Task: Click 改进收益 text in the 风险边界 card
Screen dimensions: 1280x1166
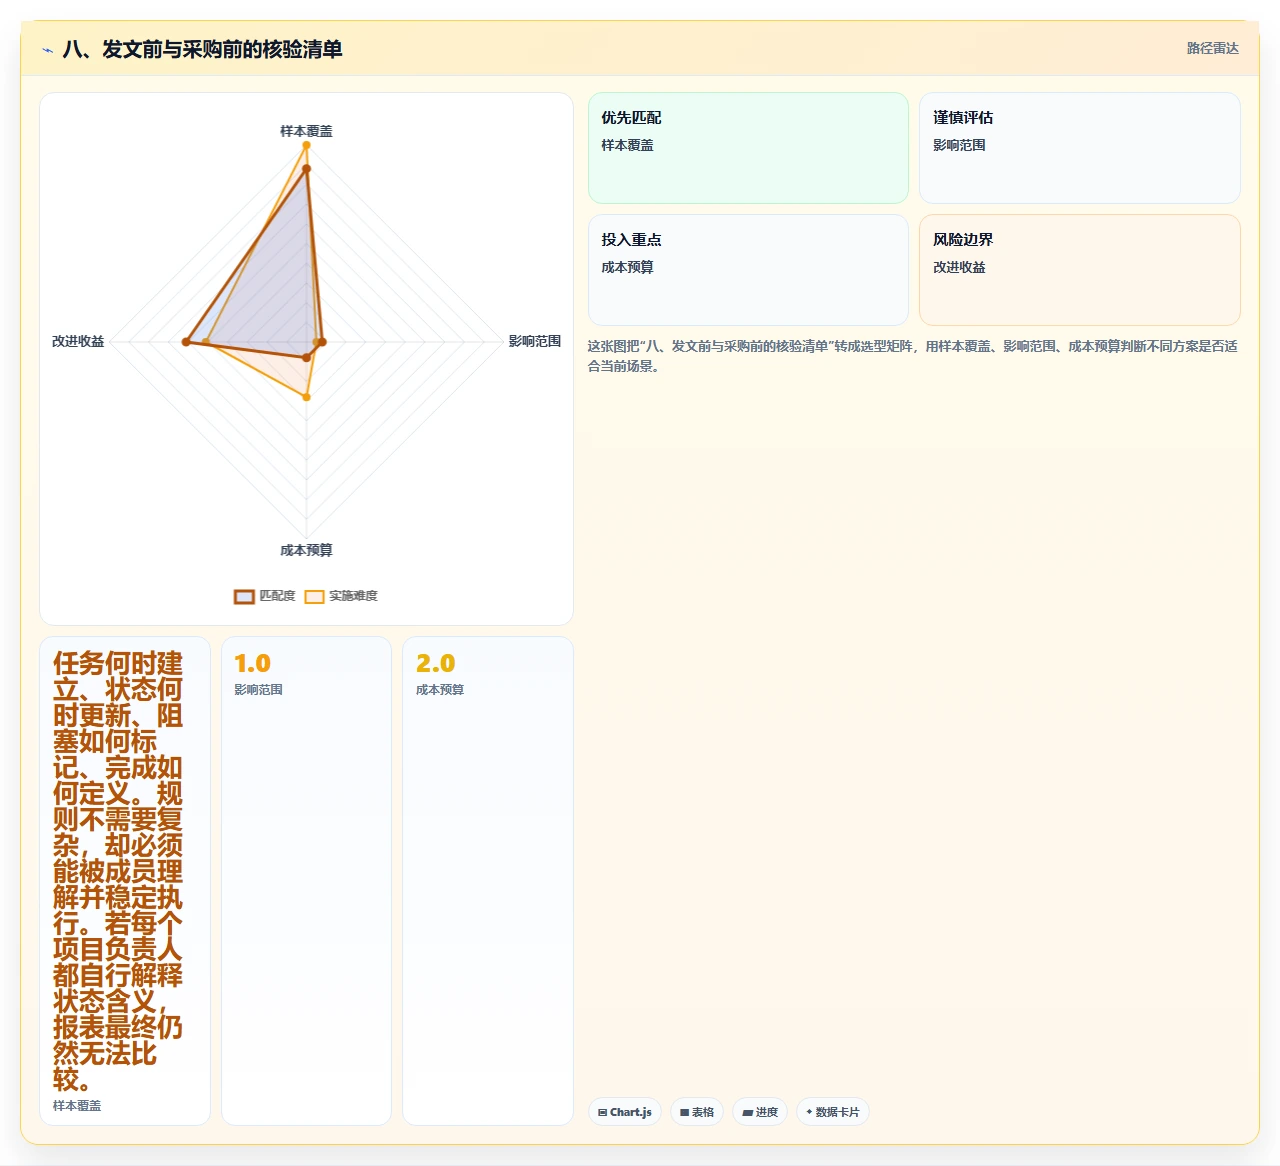Action: click(x=959, y=267)
